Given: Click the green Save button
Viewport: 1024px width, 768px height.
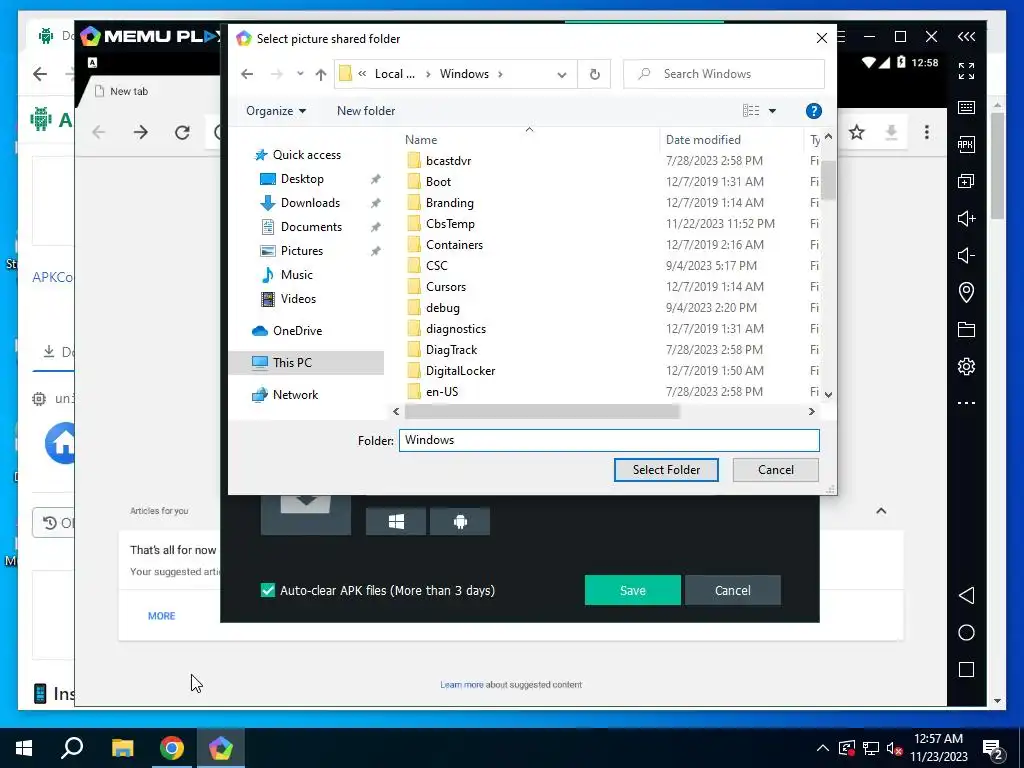Looking at the screenshot, I should coord(632,590).
